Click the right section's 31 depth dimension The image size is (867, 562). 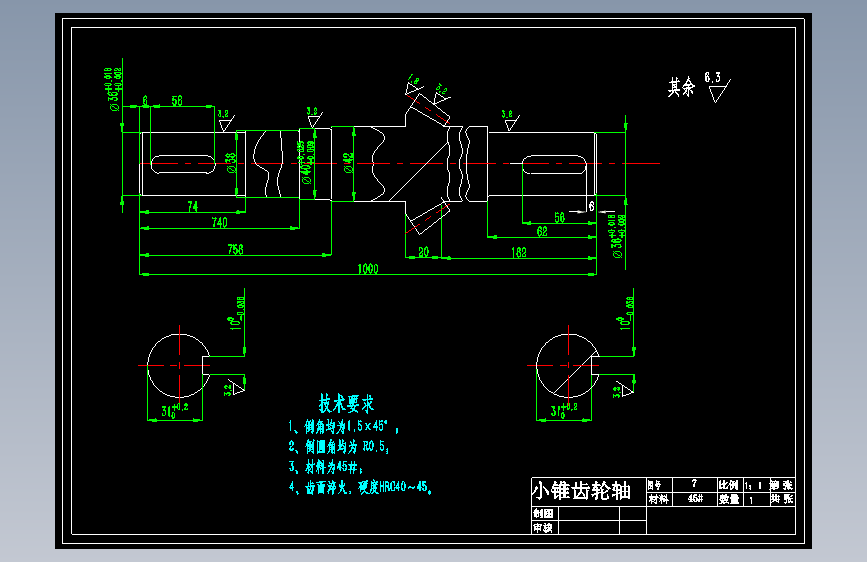[x=564, y=410]
